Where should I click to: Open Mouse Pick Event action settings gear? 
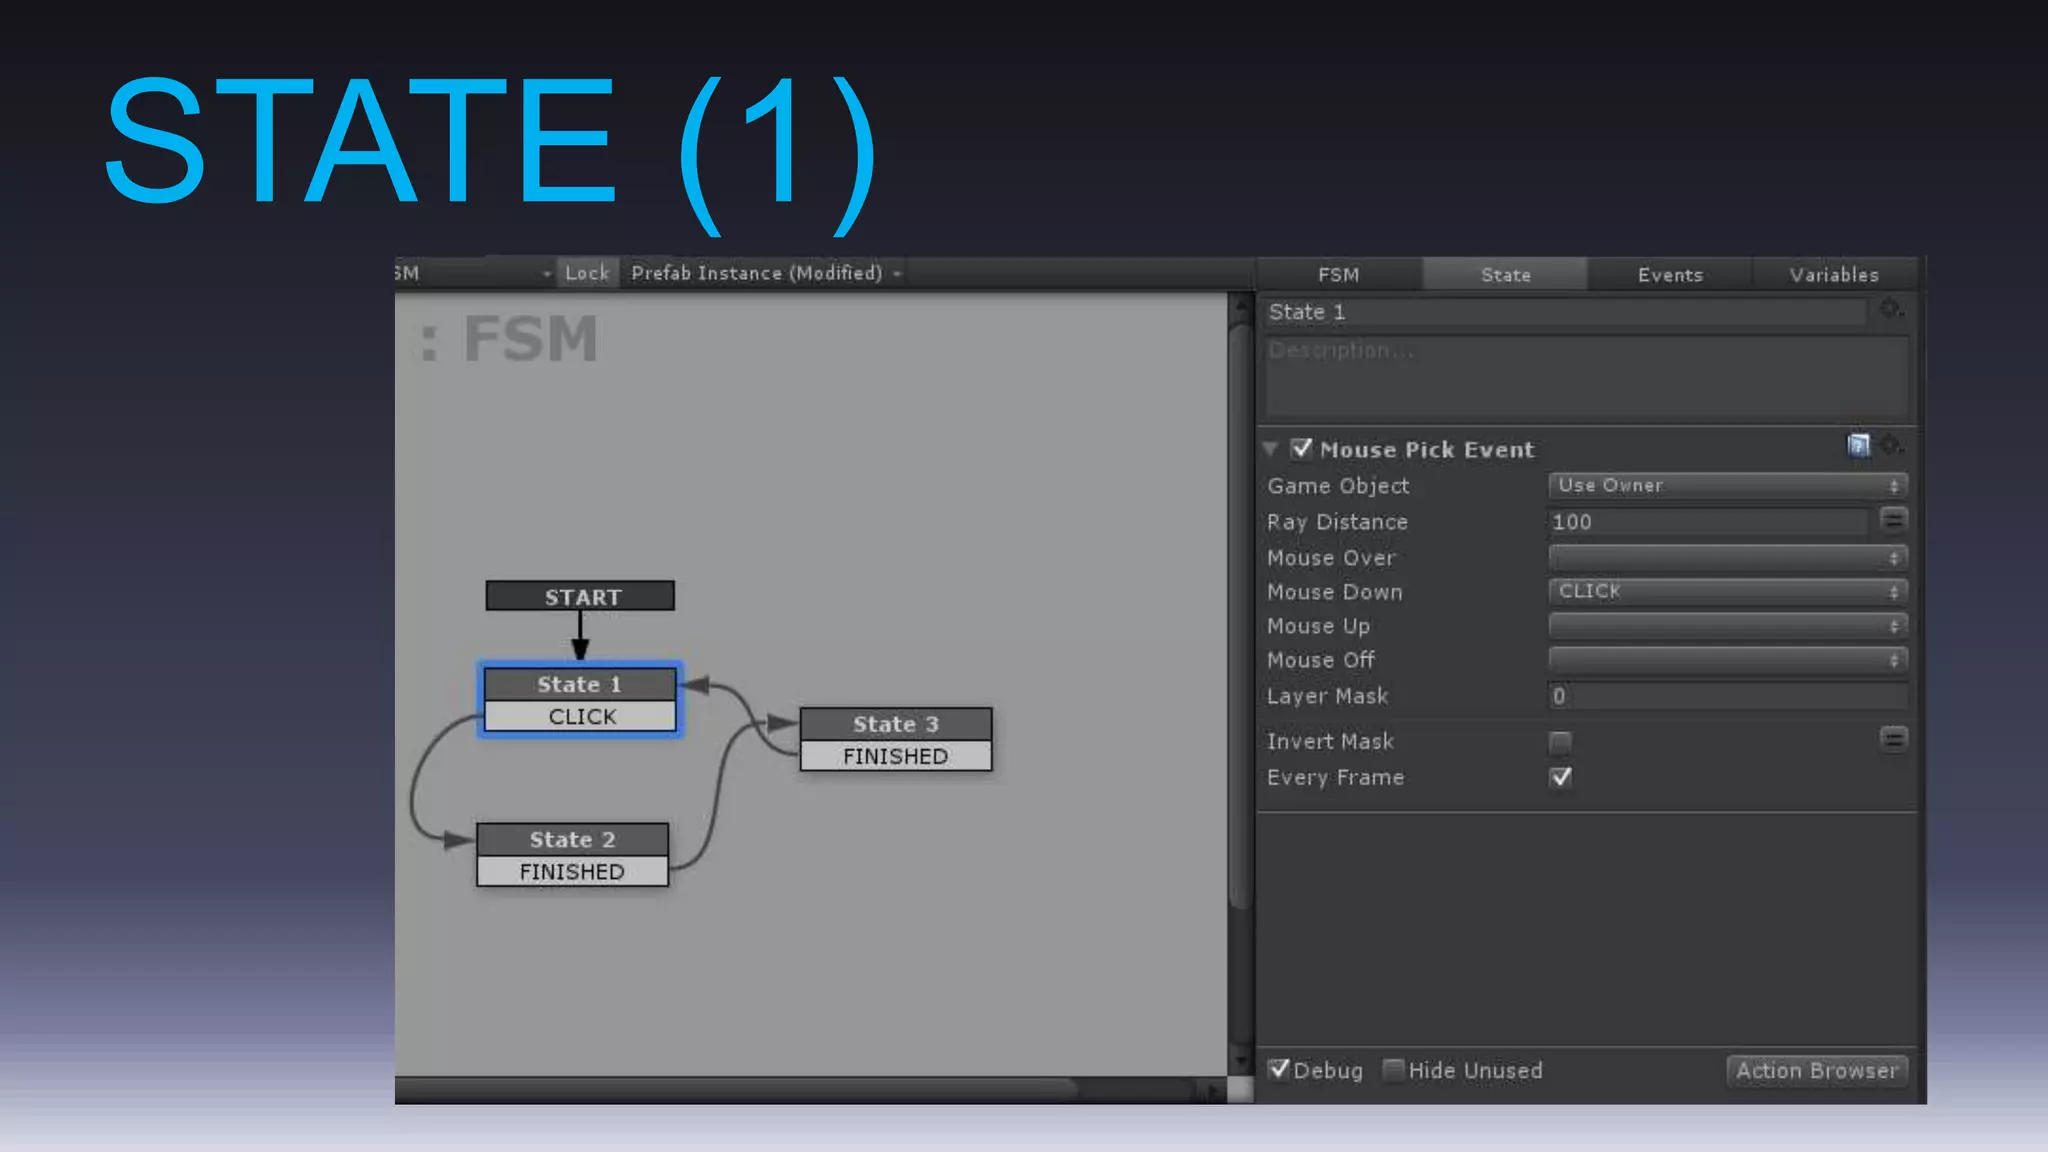coord(1890,446)
